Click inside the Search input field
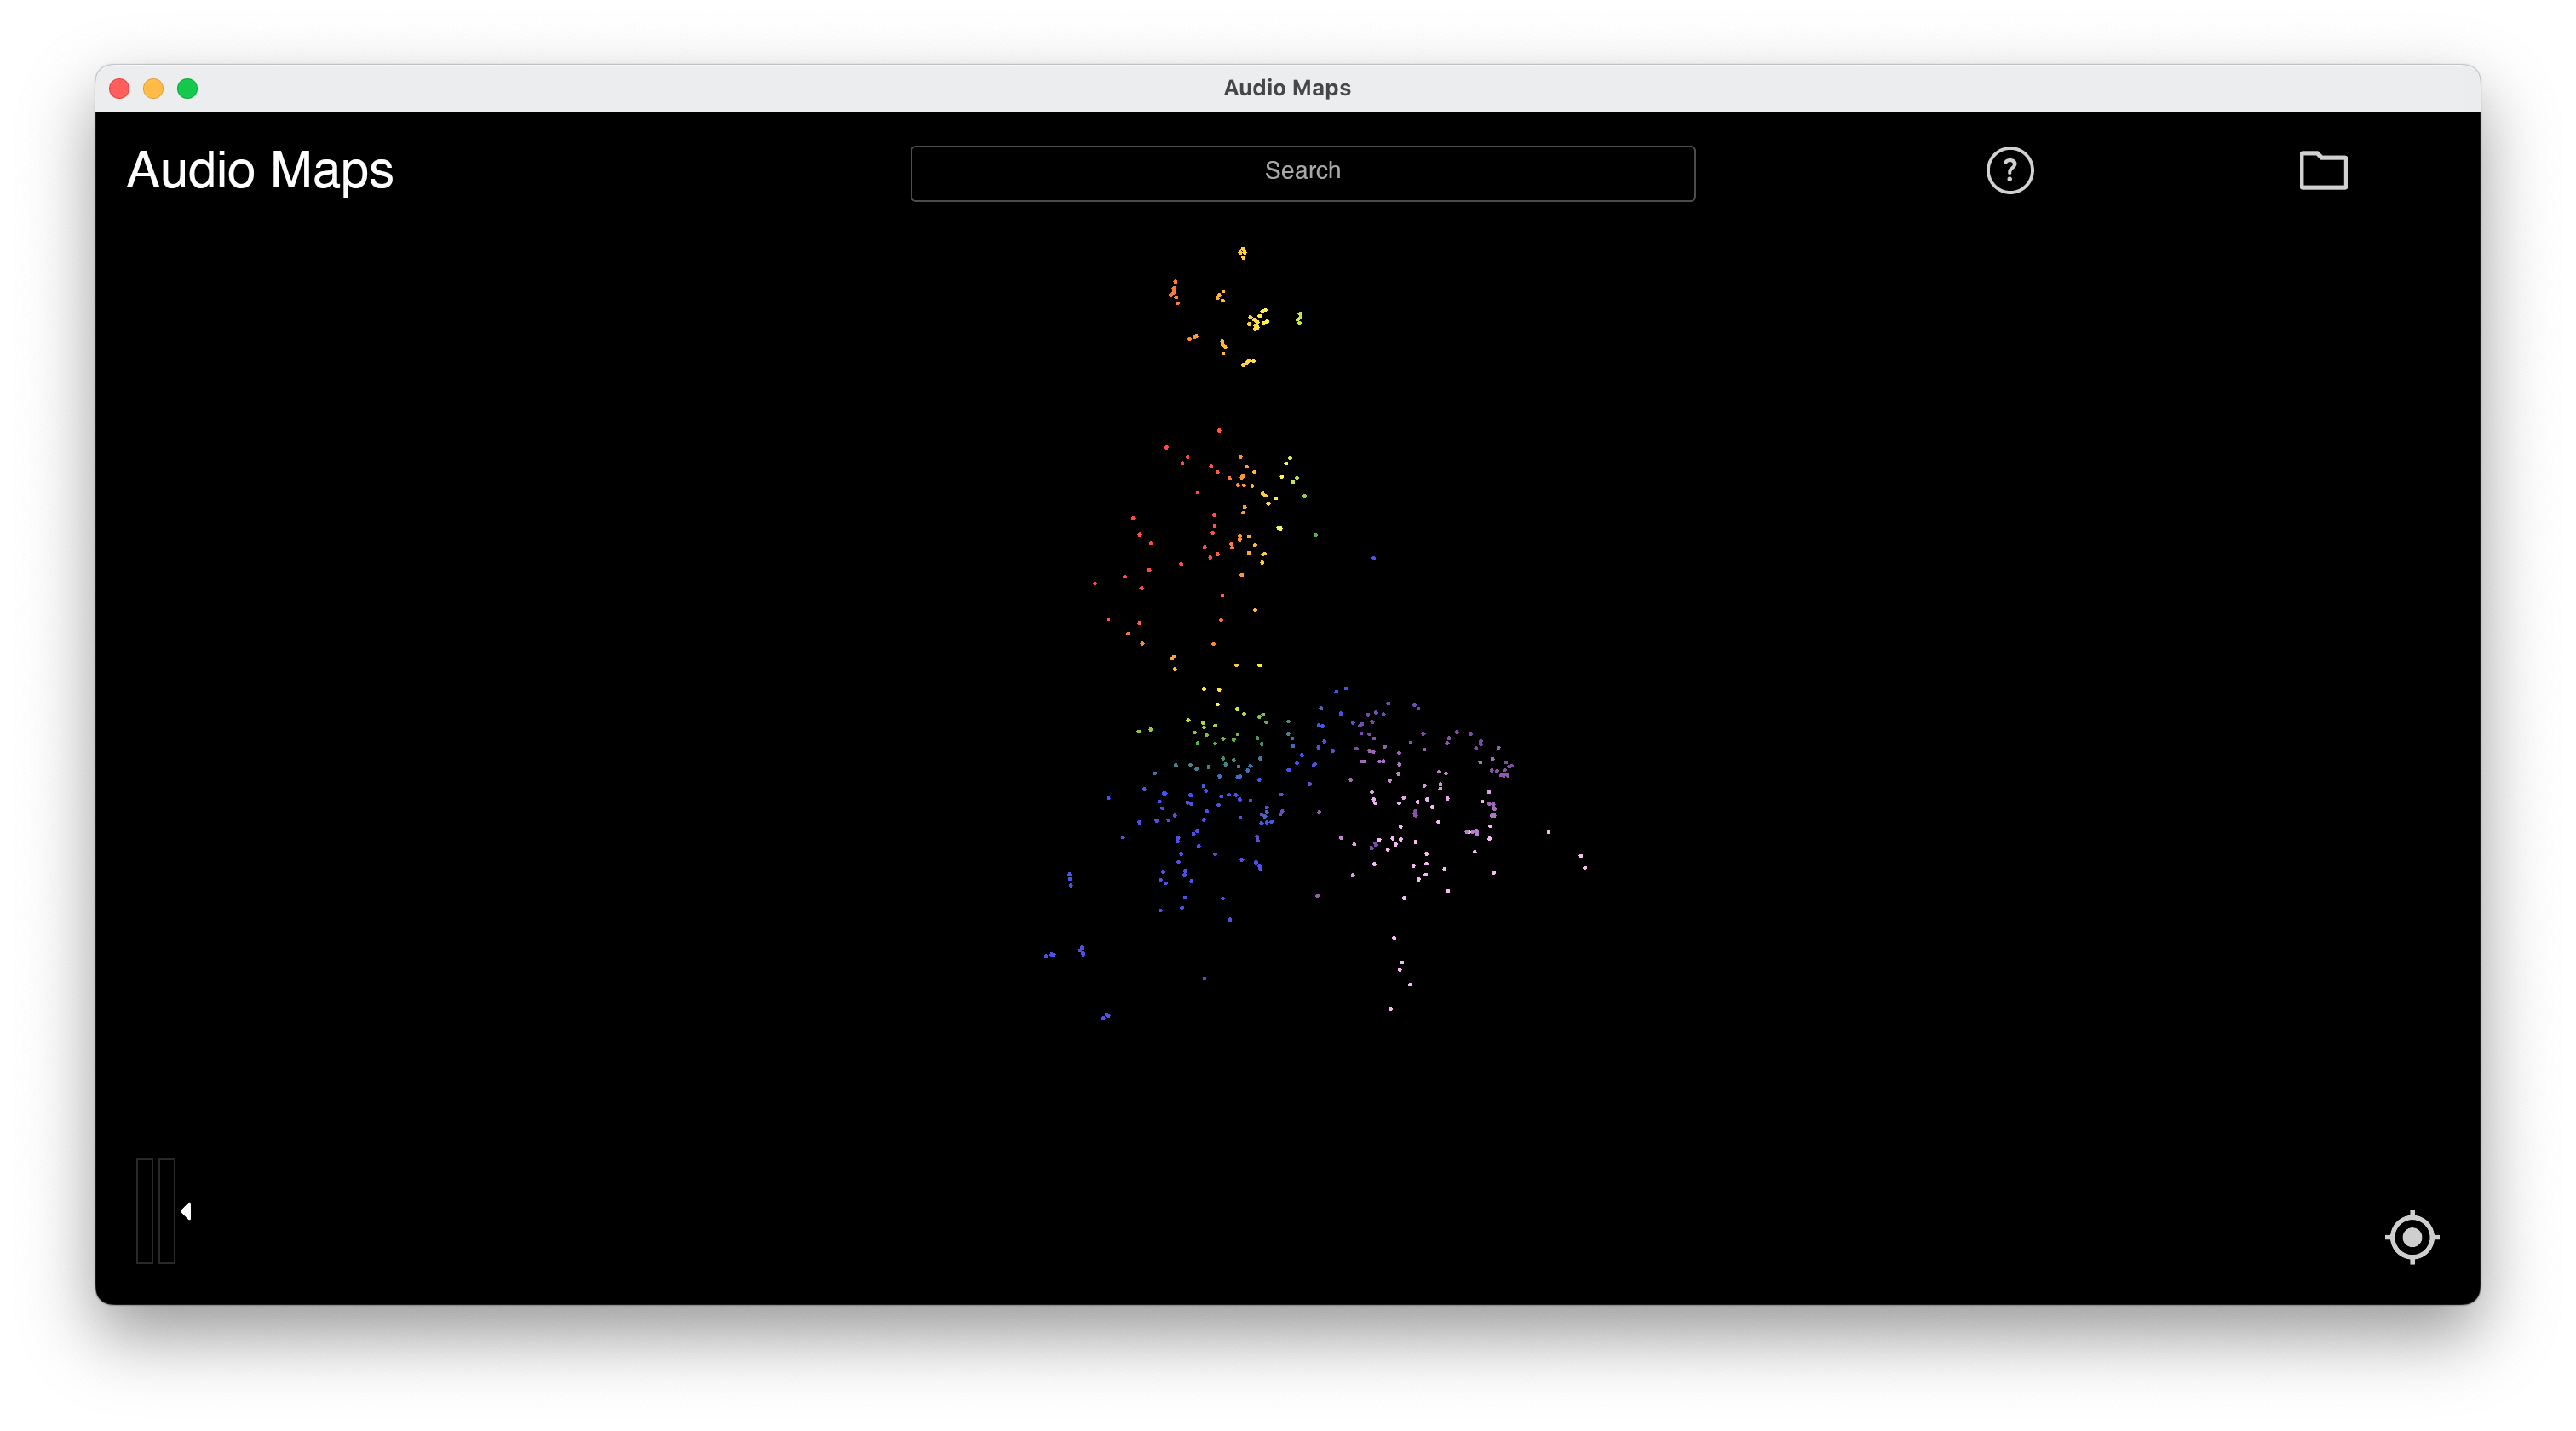 (1301, 172)
